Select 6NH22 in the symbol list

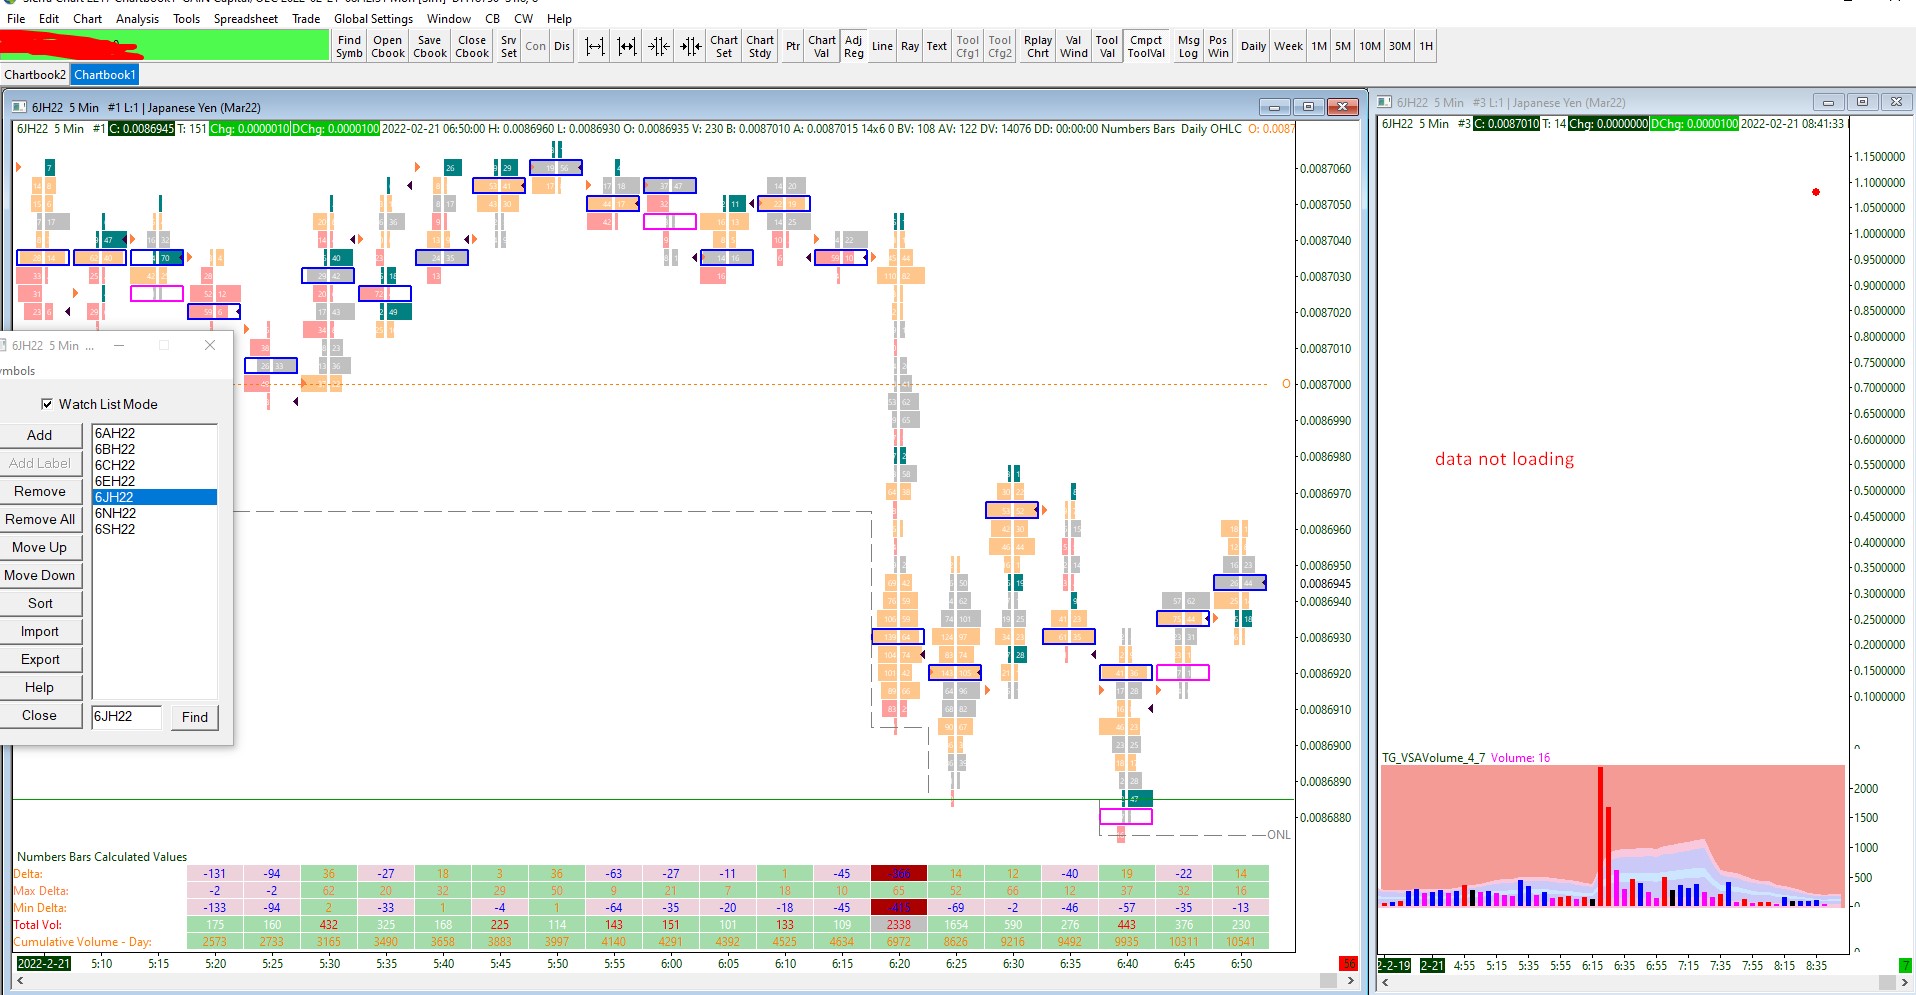(154, 513)
